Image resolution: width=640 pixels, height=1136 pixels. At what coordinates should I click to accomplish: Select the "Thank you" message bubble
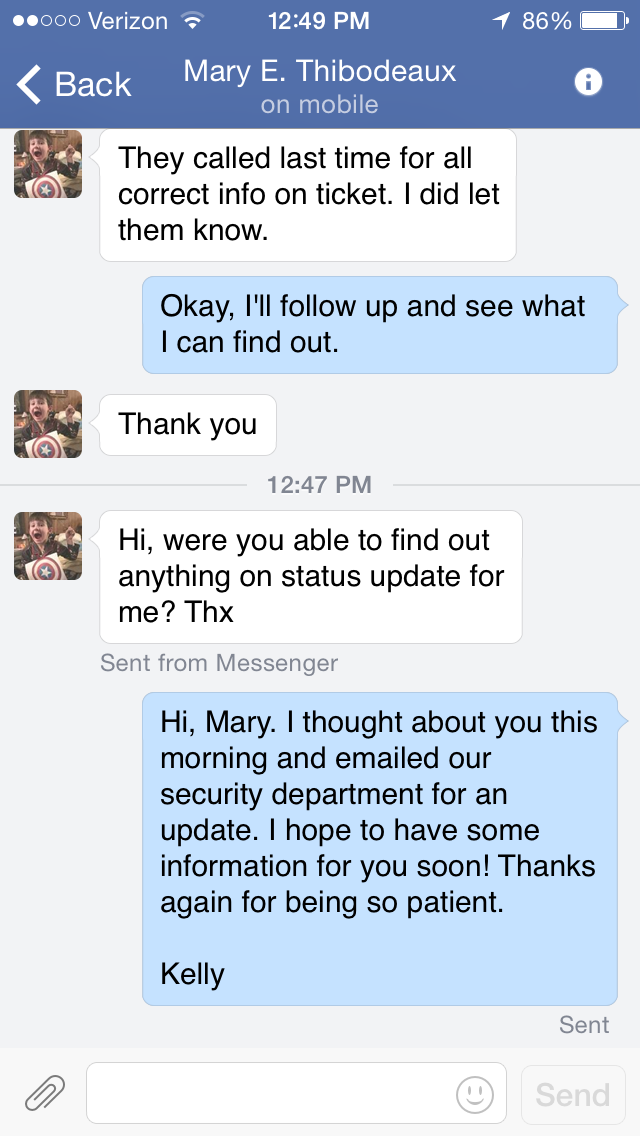tap(188, 424)
